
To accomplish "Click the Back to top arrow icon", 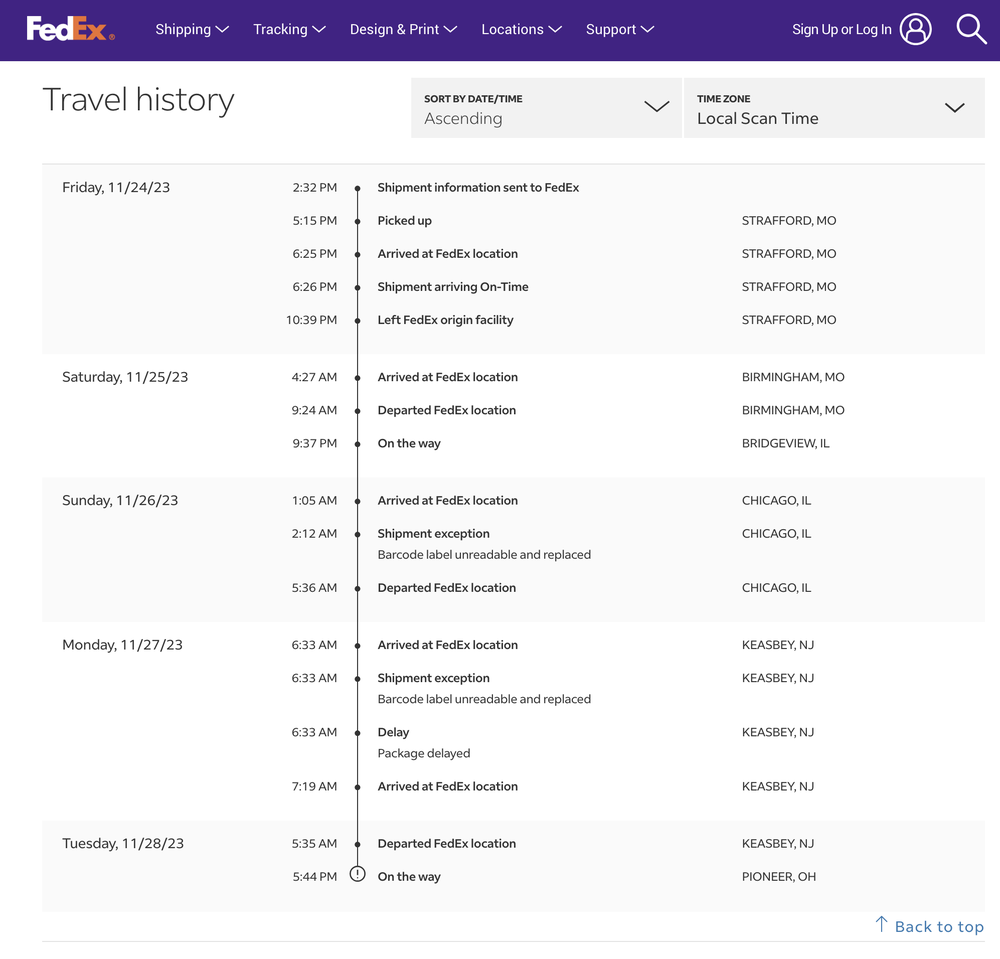I will coord(881,924).
